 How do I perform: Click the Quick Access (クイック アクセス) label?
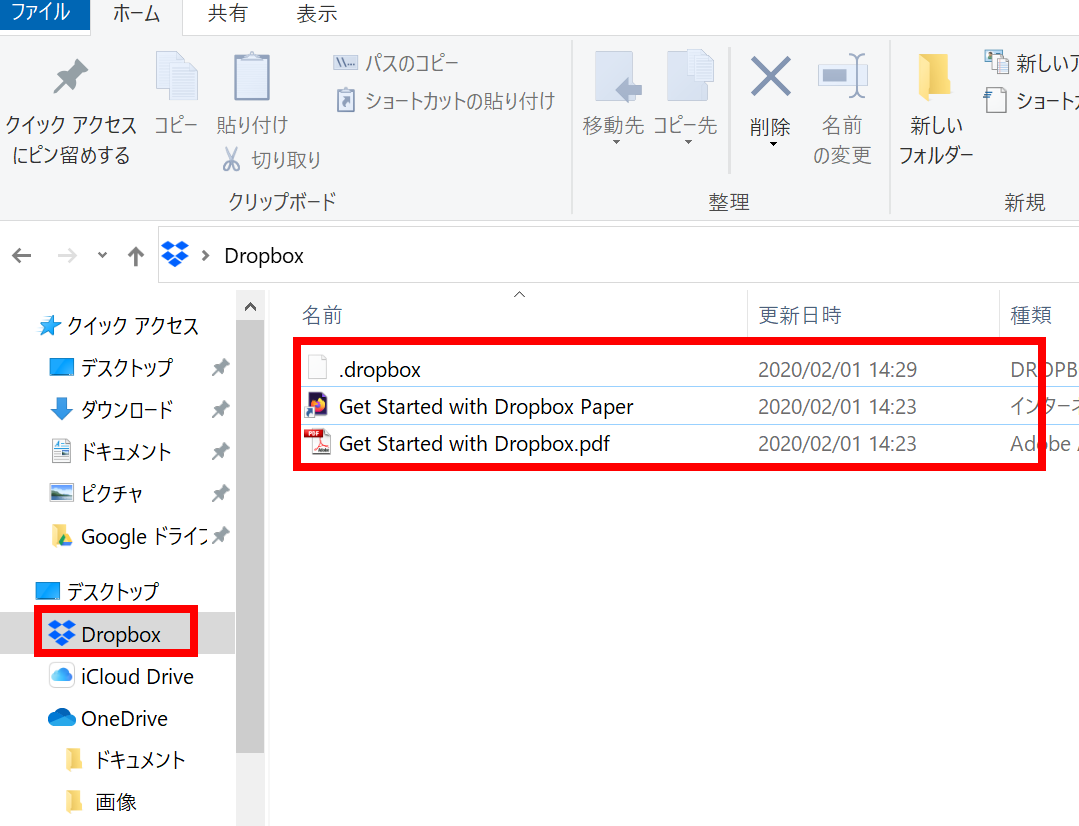coord(133,326)
